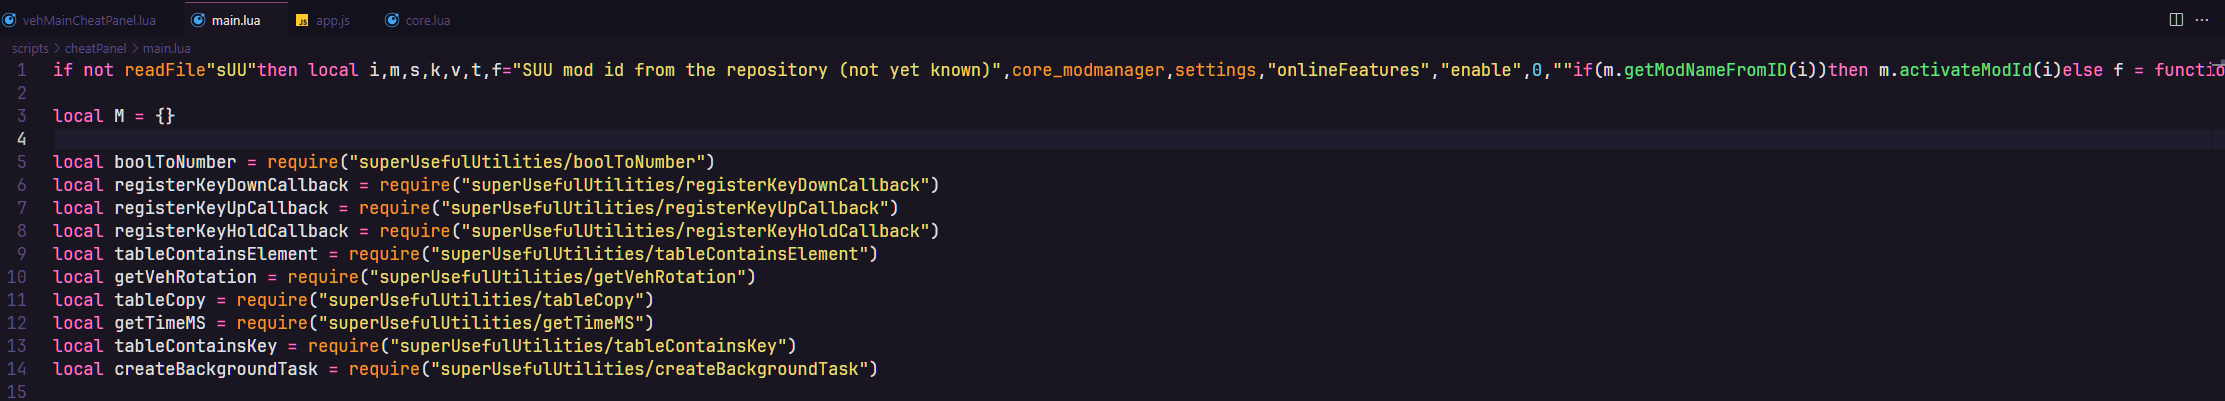
Task: Click the split editor right icon
Action: click(2176, 20)
